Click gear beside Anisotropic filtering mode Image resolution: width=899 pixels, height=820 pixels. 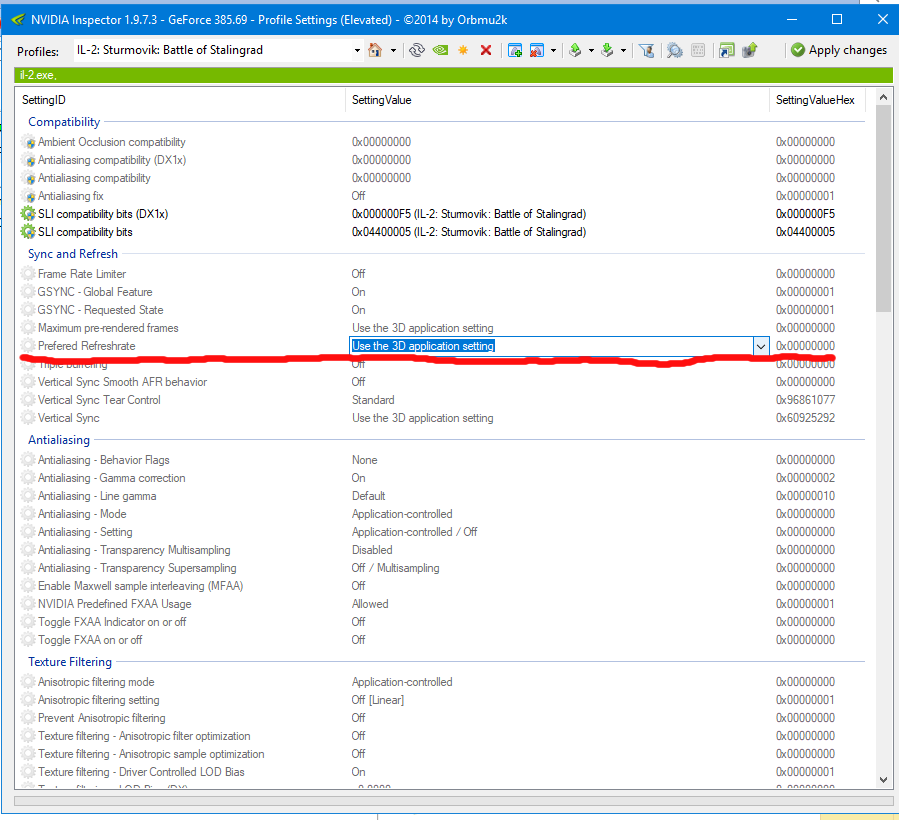point(28,682)
